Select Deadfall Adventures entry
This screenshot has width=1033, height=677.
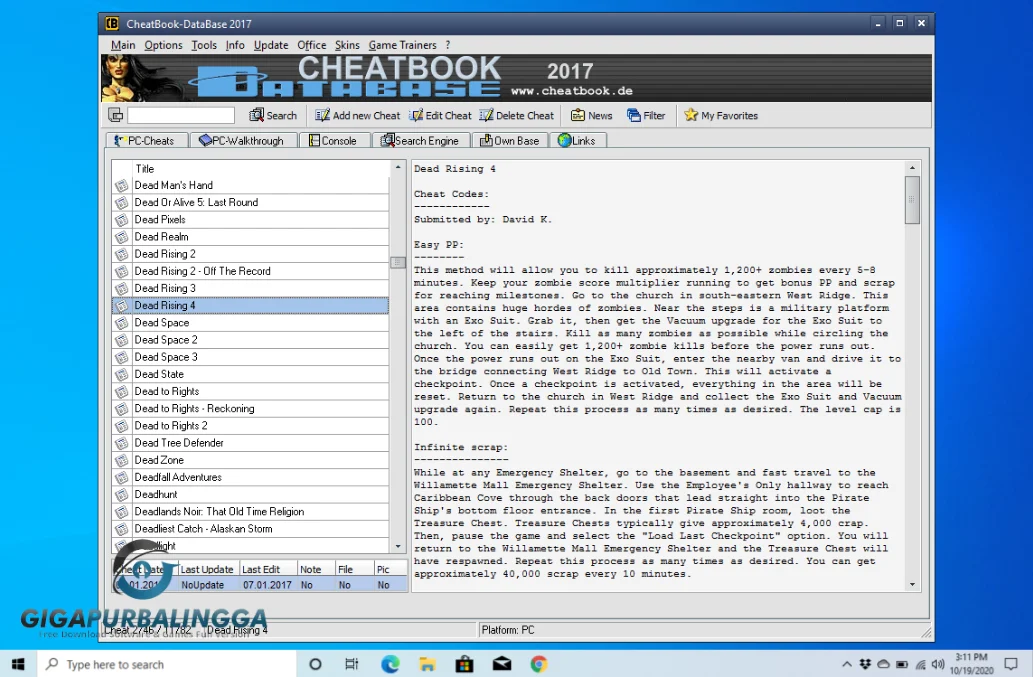tap(250, 477)
